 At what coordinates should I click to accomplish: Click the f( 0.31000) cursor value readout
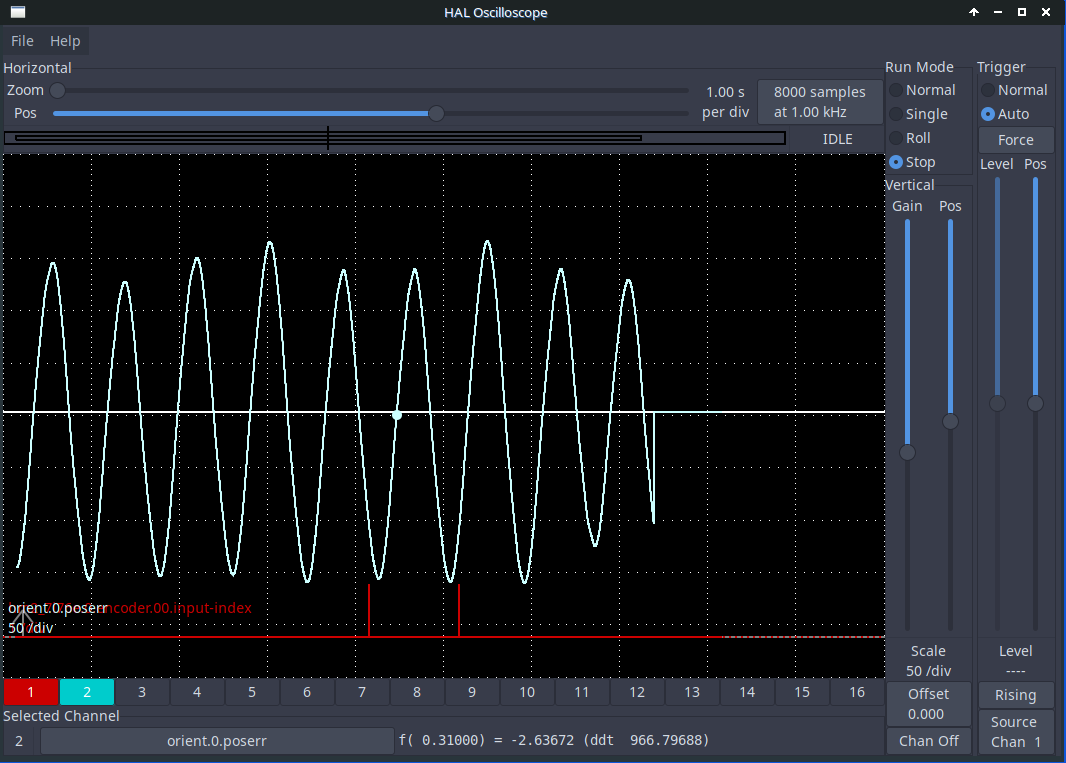tap(554, 740)
